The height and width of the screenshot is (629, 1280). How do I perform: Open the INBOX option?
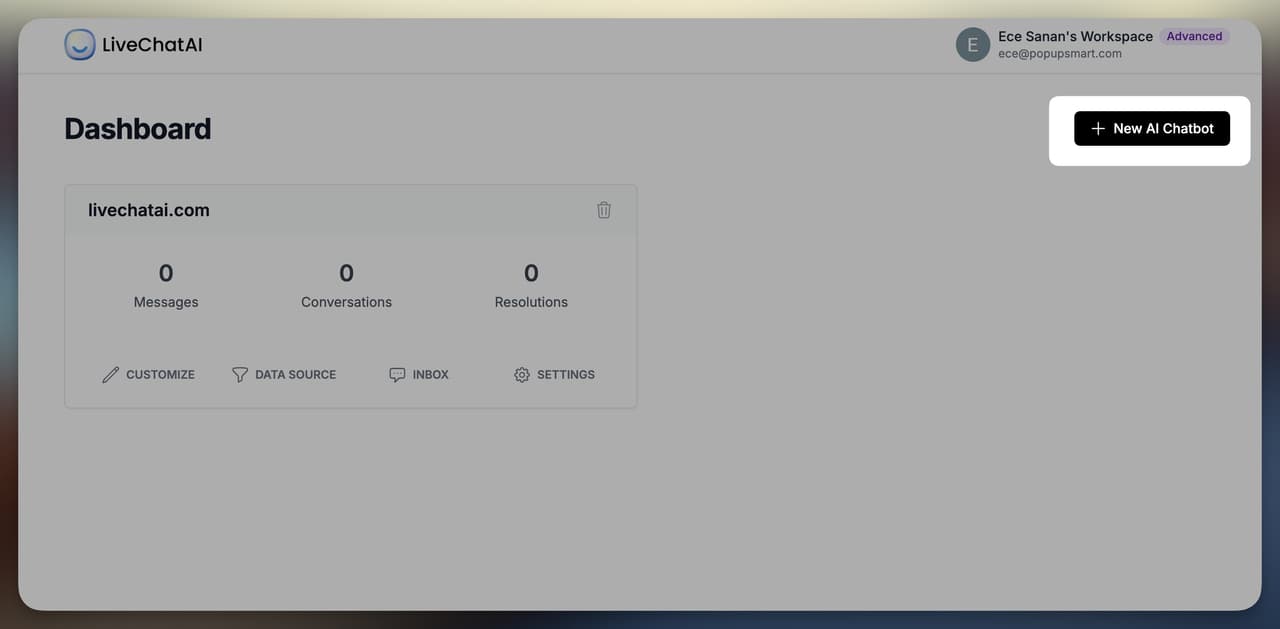(419, 374)
